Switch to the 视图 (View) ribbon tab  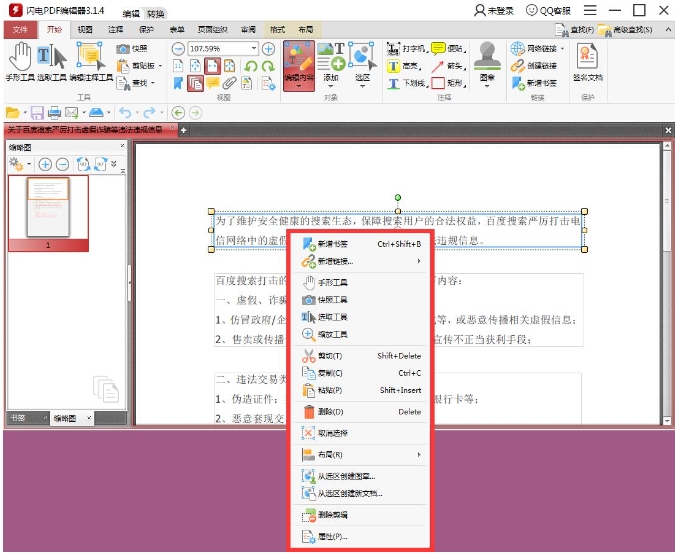coord(85,30)
